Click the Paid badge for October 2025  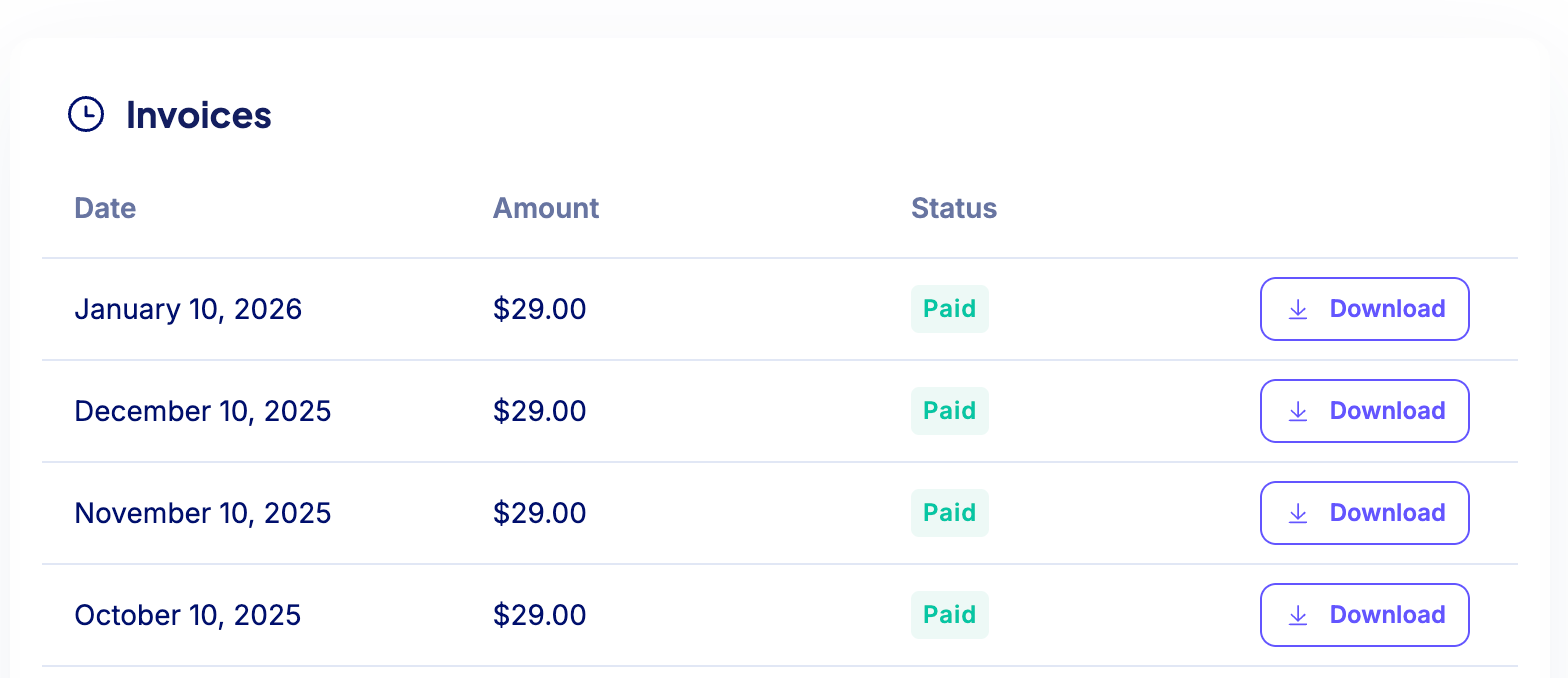[950, 615]
